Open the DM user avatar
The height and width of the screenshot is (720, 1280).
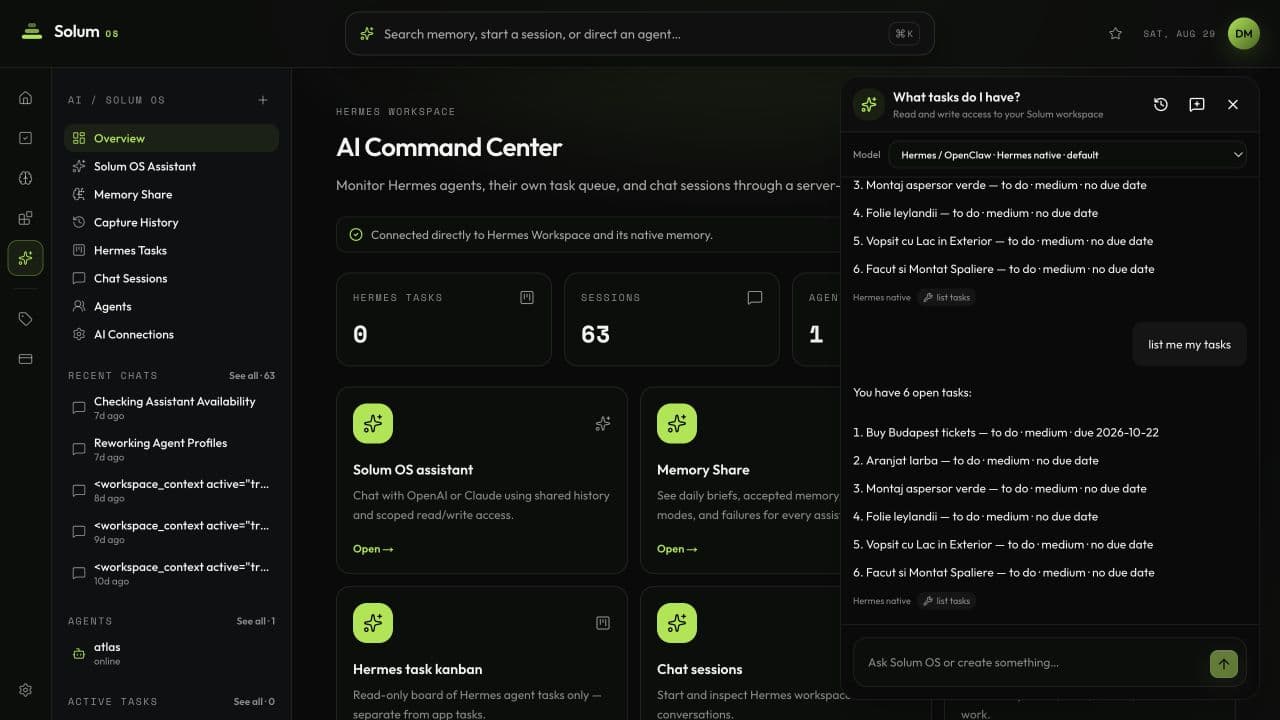(x=1244, y=34)
